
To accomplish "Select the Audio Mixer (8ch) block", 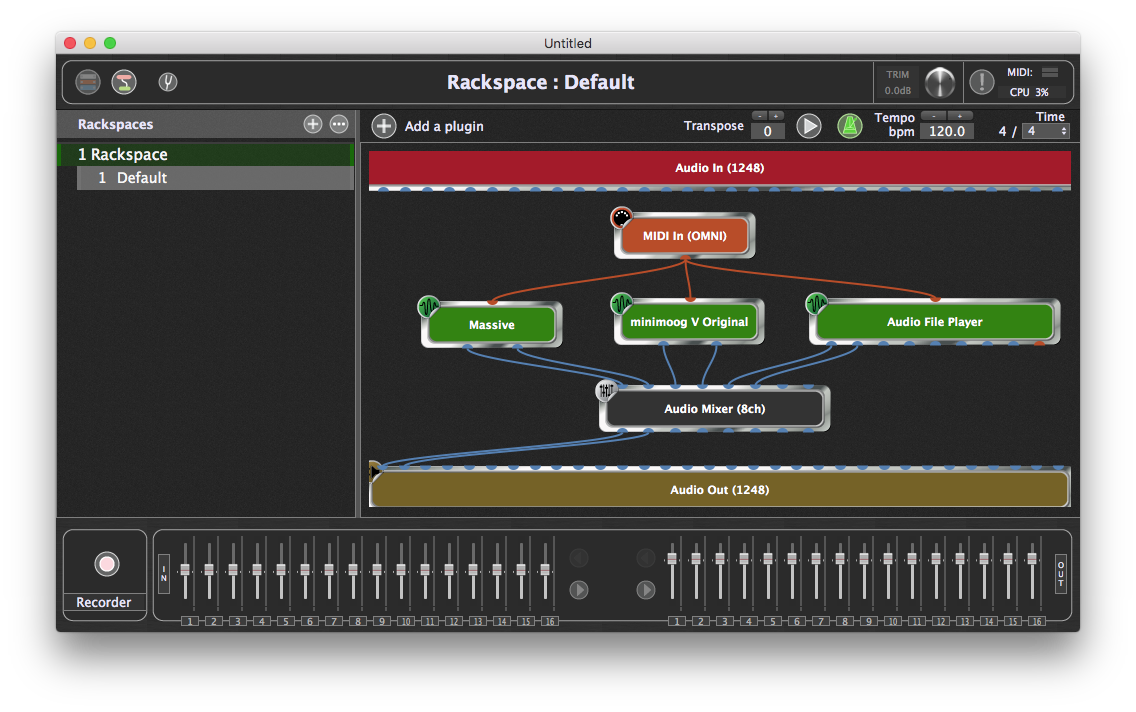I will pos(714,409).
